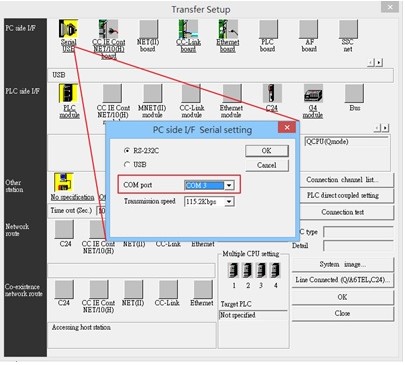The image size is (405, 365).
Task: Select the NET(II) board icon
Action: pos(148,29)
